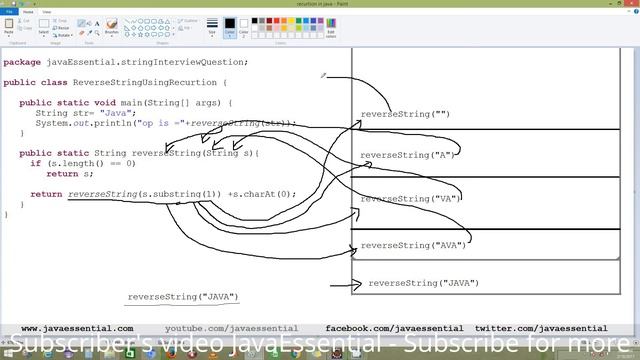This screenshot has width=640, height=360.
Task: Click the Crop command
Action: pos(60,21)
